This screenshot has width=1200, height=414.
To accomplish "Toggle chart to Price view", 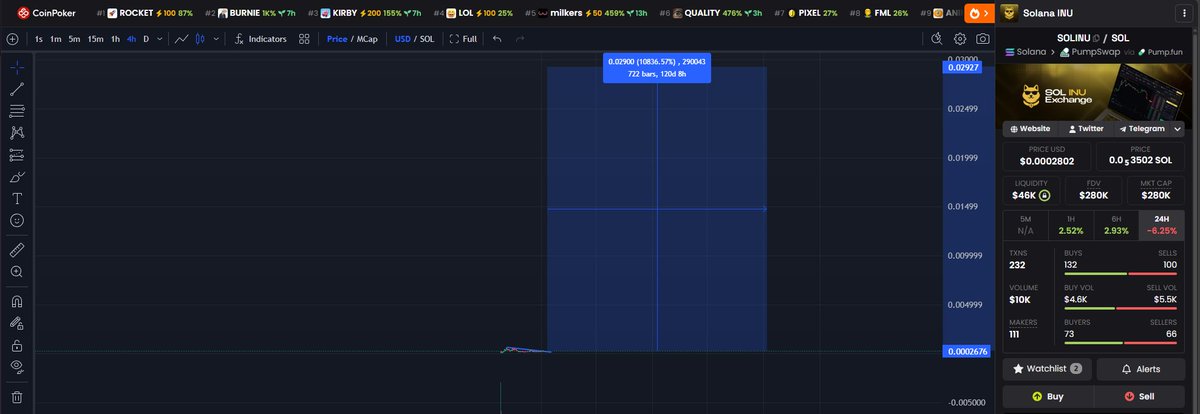I will point(337,39).
